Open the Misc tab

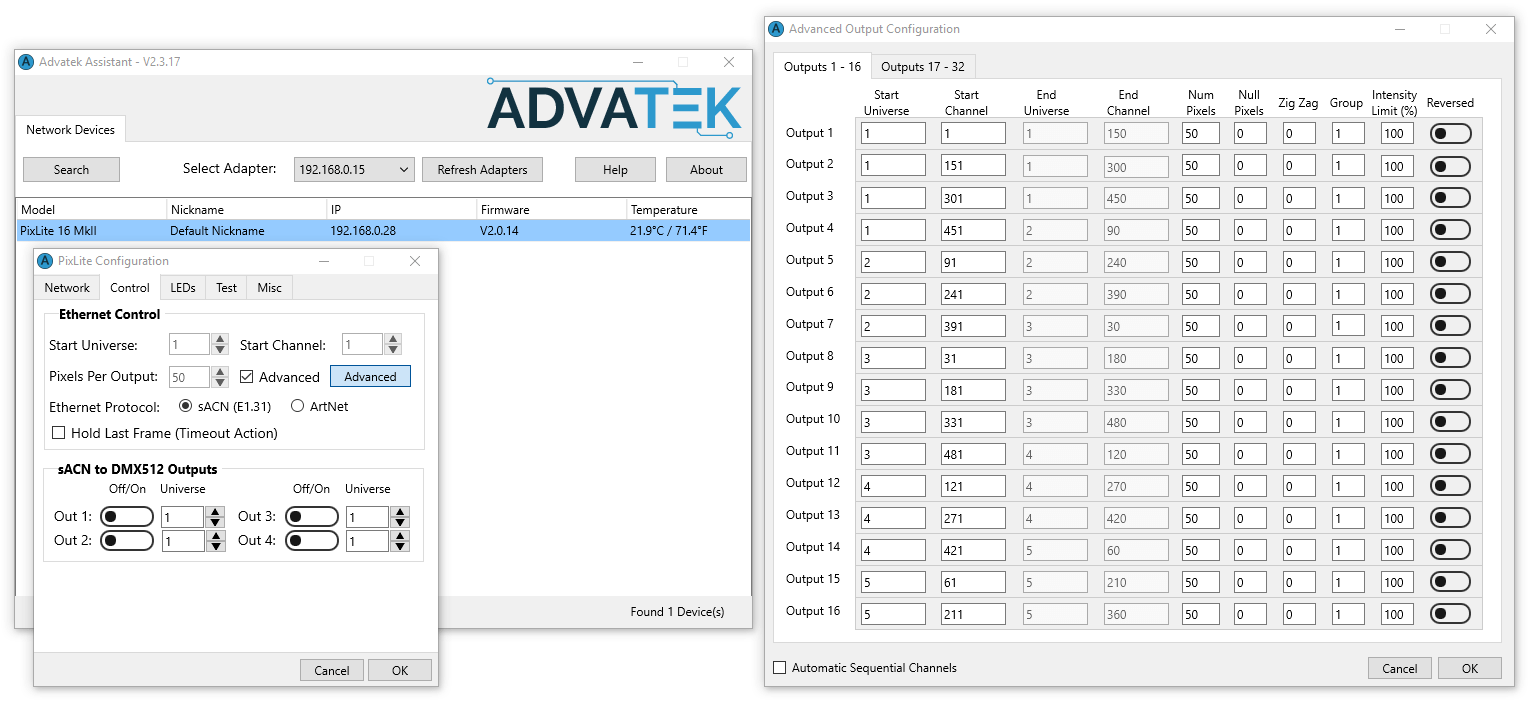click(x=270, y=288)
